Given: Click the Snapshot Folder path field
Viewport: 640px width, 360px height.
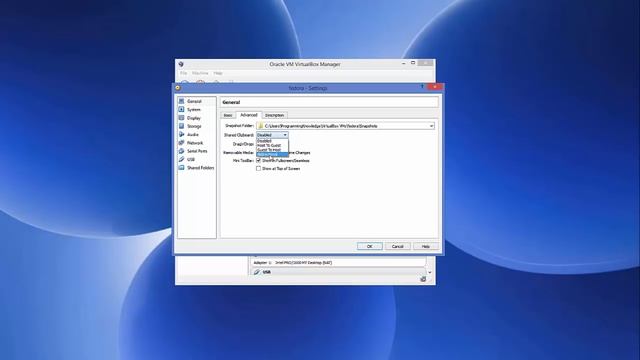Looking at the screenshot, I should 345,126.
